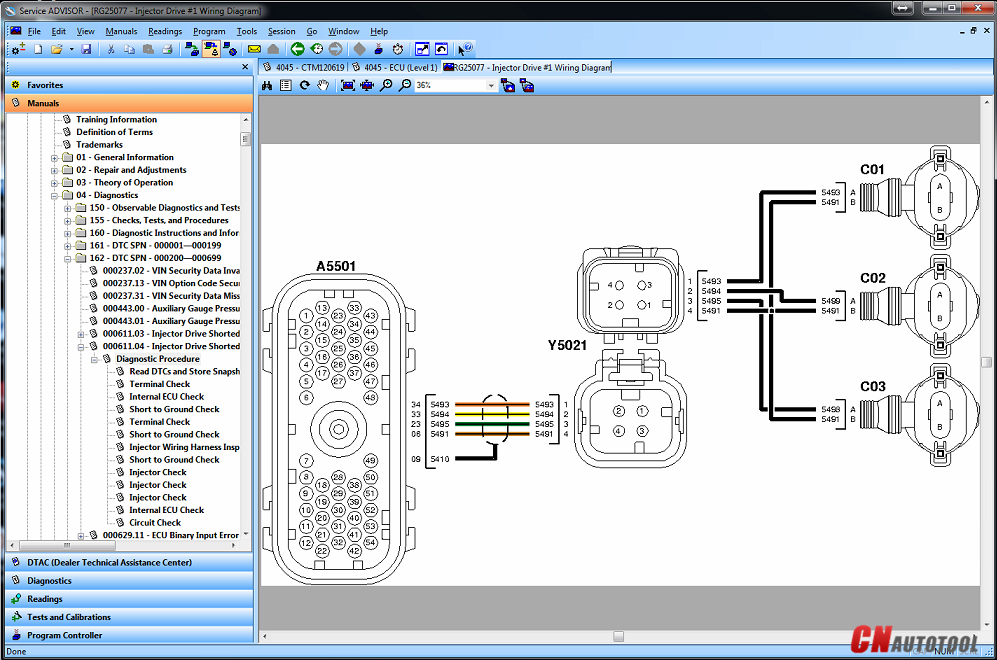Open history with the green clock icon
The height and width of the screenshot is (660, 997).
317,49
